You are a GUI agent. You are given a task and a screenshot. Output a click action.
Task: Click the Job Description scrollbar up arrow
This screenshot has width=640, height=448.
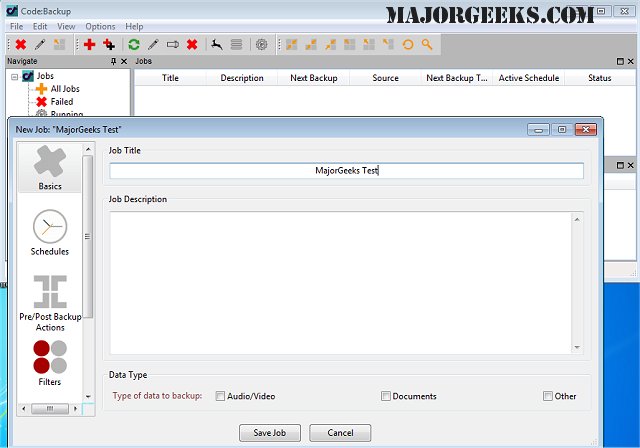click(577, 220)
